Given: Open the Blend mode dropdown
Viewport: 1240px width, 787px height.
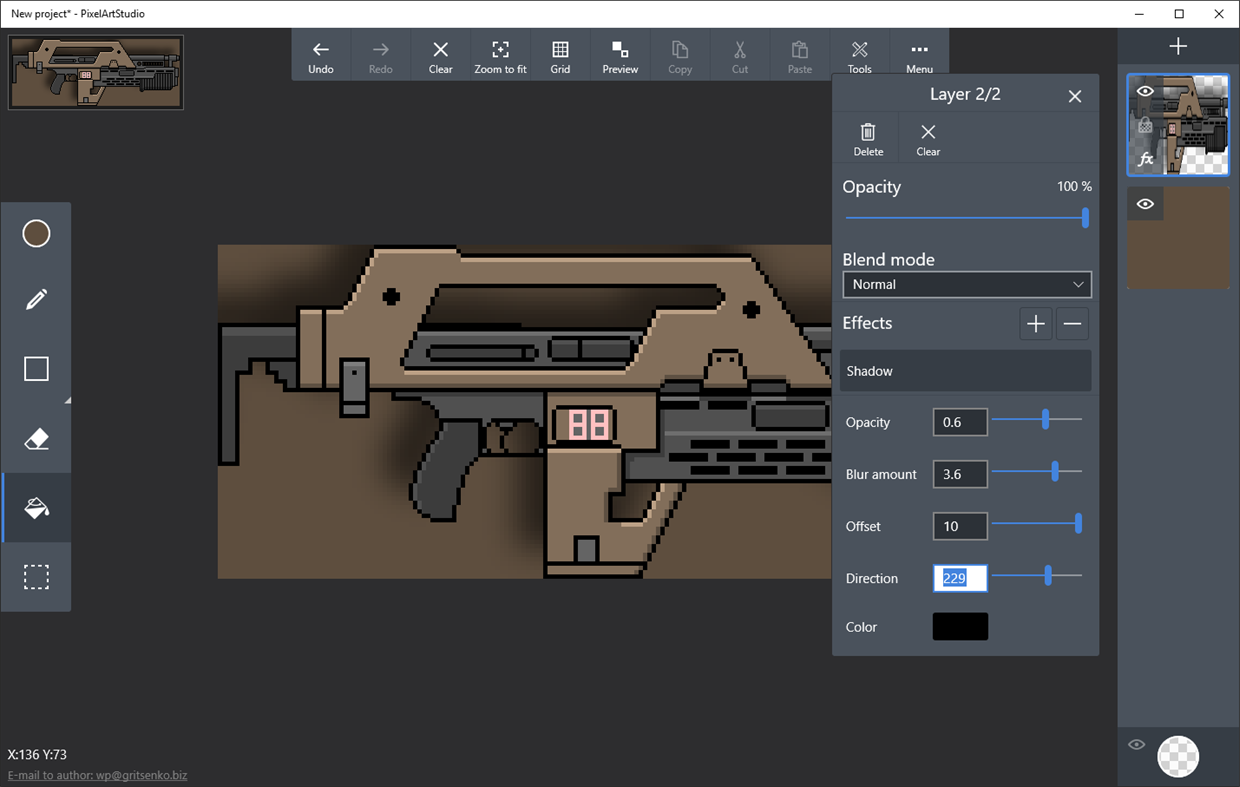Looking at the screenshot, I should coord(966,284).
